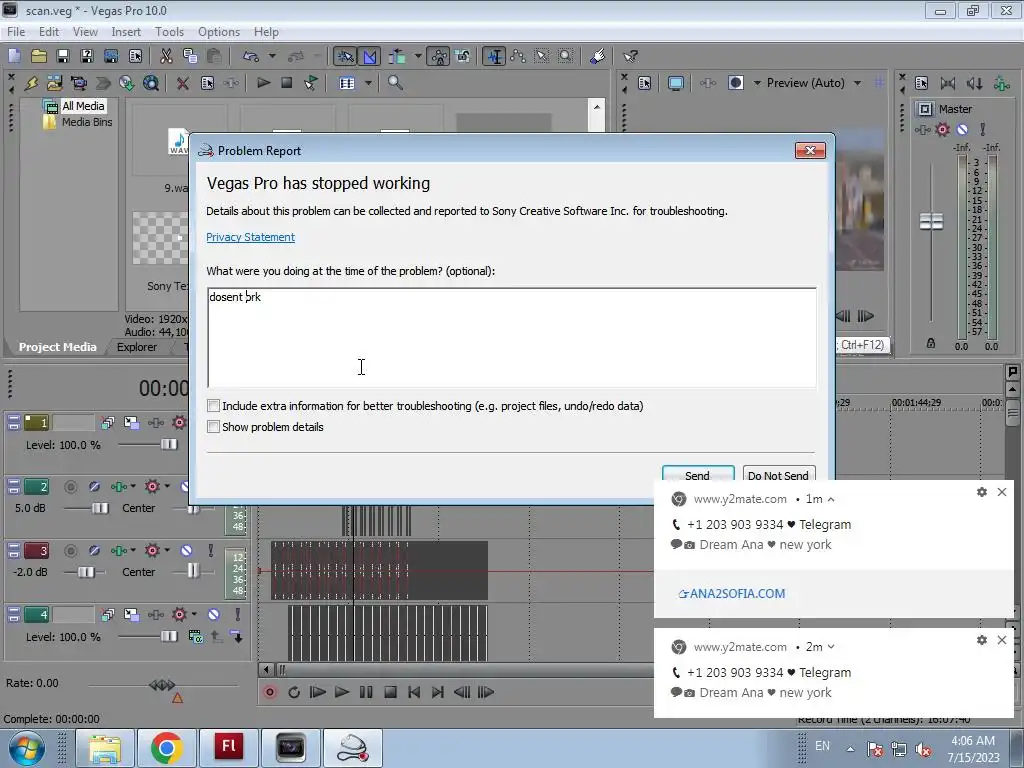Click the Do Not Send button
Image resolution: width=1024 pixels, height=768 pixels.
(x=778, y=475)
